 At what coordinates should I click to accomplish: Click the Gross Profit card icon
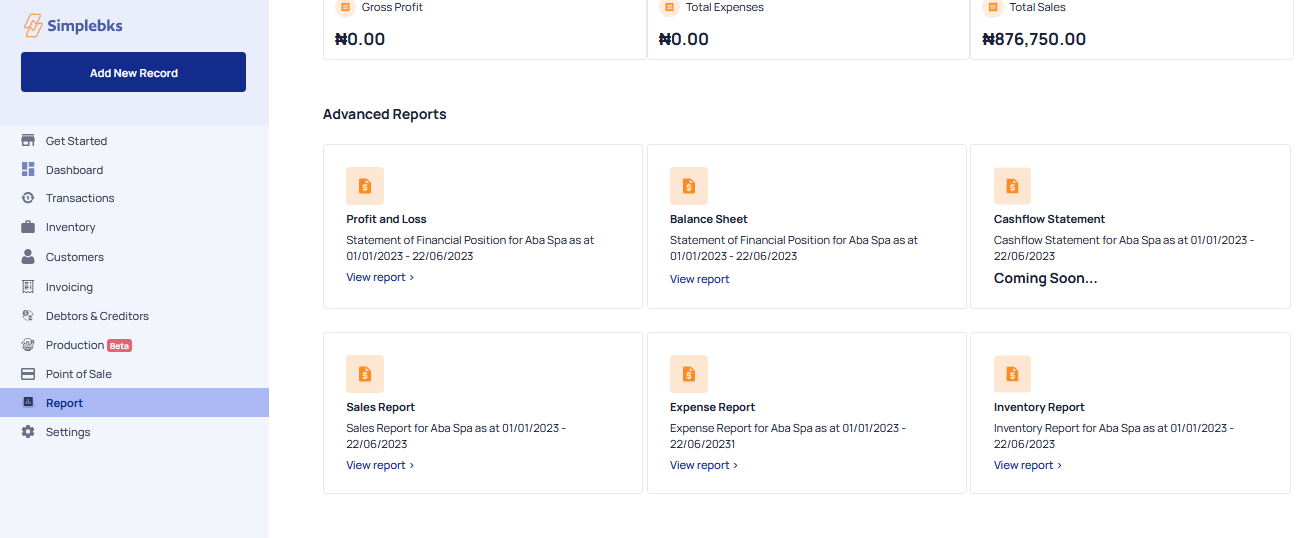coord(345,8)
